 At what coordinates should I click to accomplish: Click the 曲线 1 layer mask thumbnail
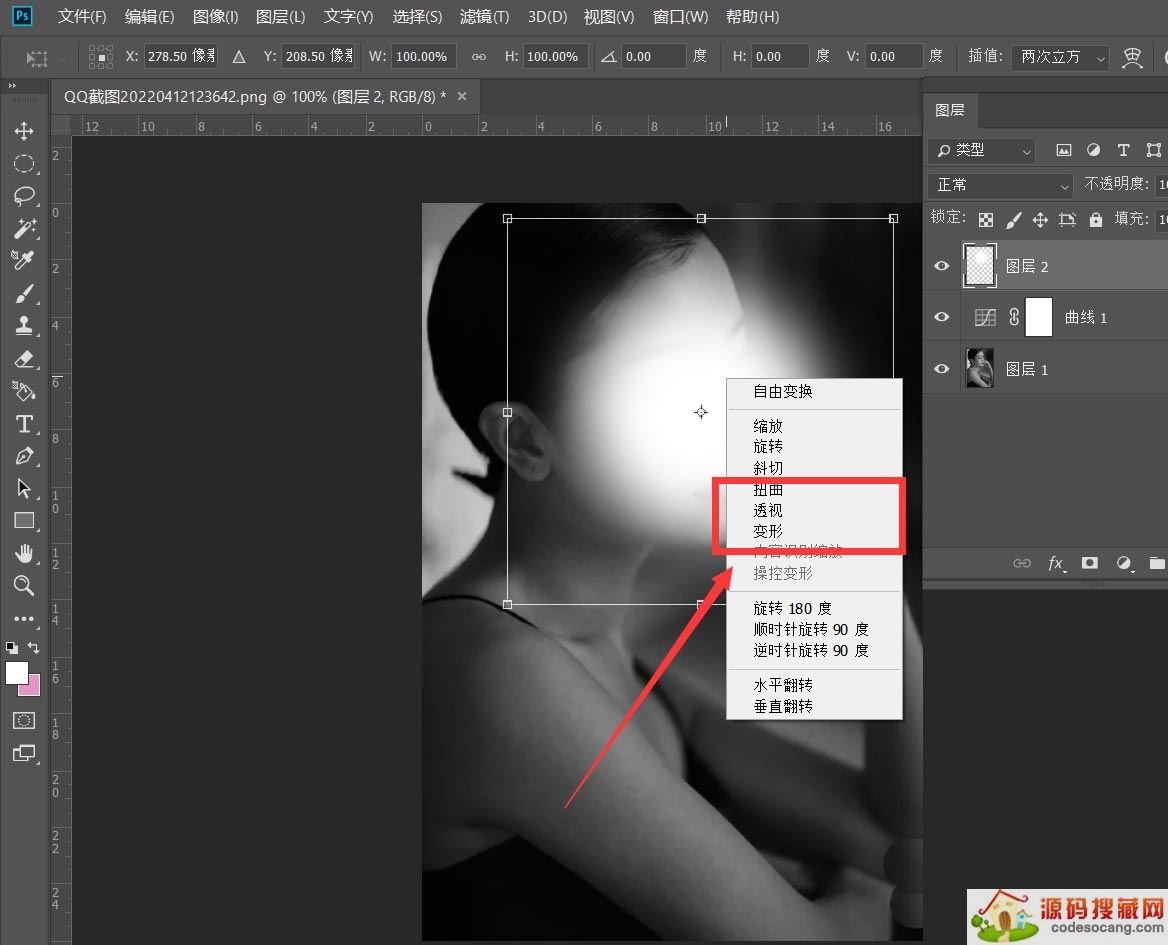point(1038,317)
